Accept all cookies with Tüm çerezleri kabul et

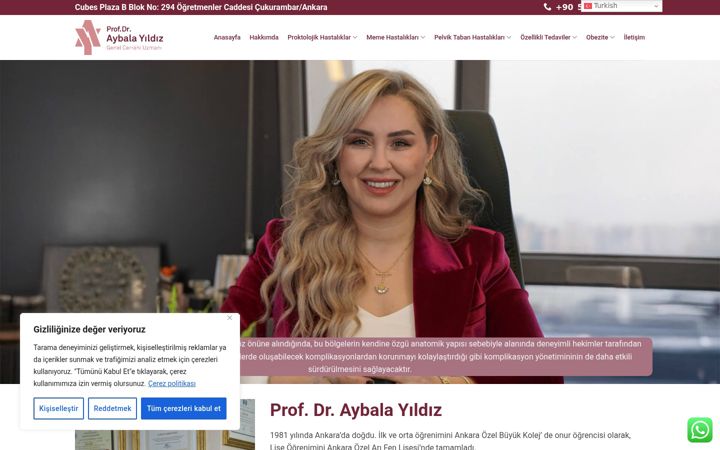184,408
